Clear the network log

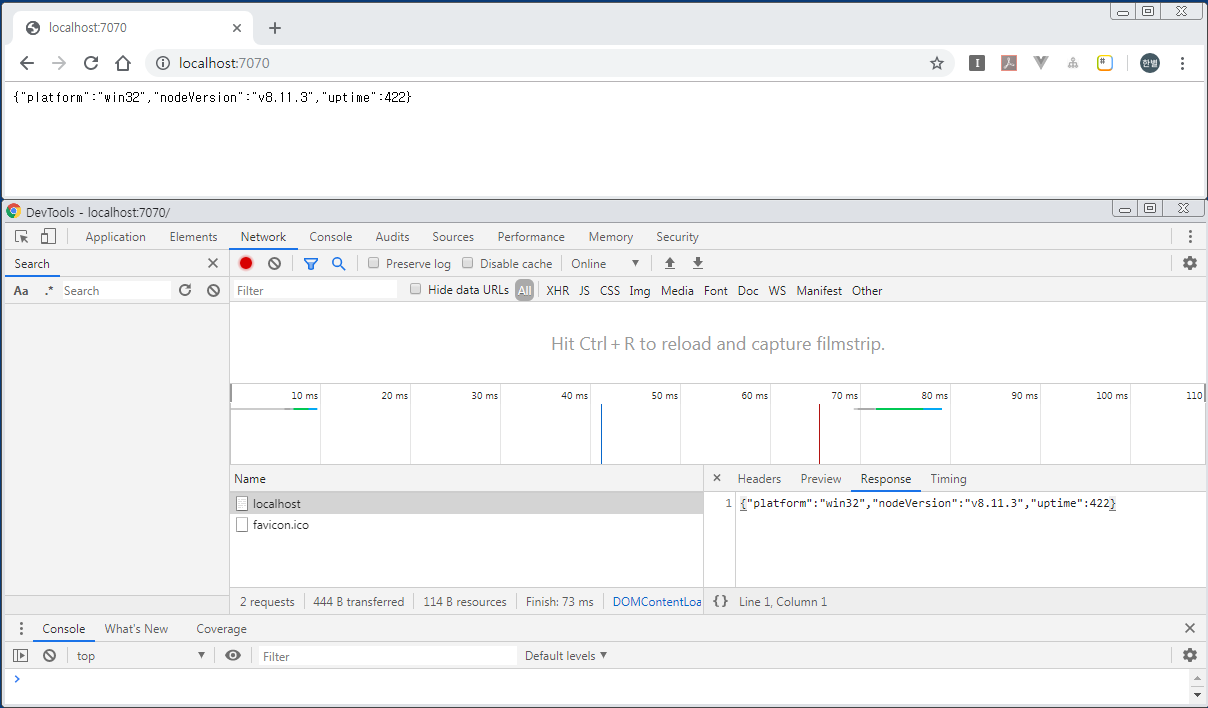click(274, 264)
